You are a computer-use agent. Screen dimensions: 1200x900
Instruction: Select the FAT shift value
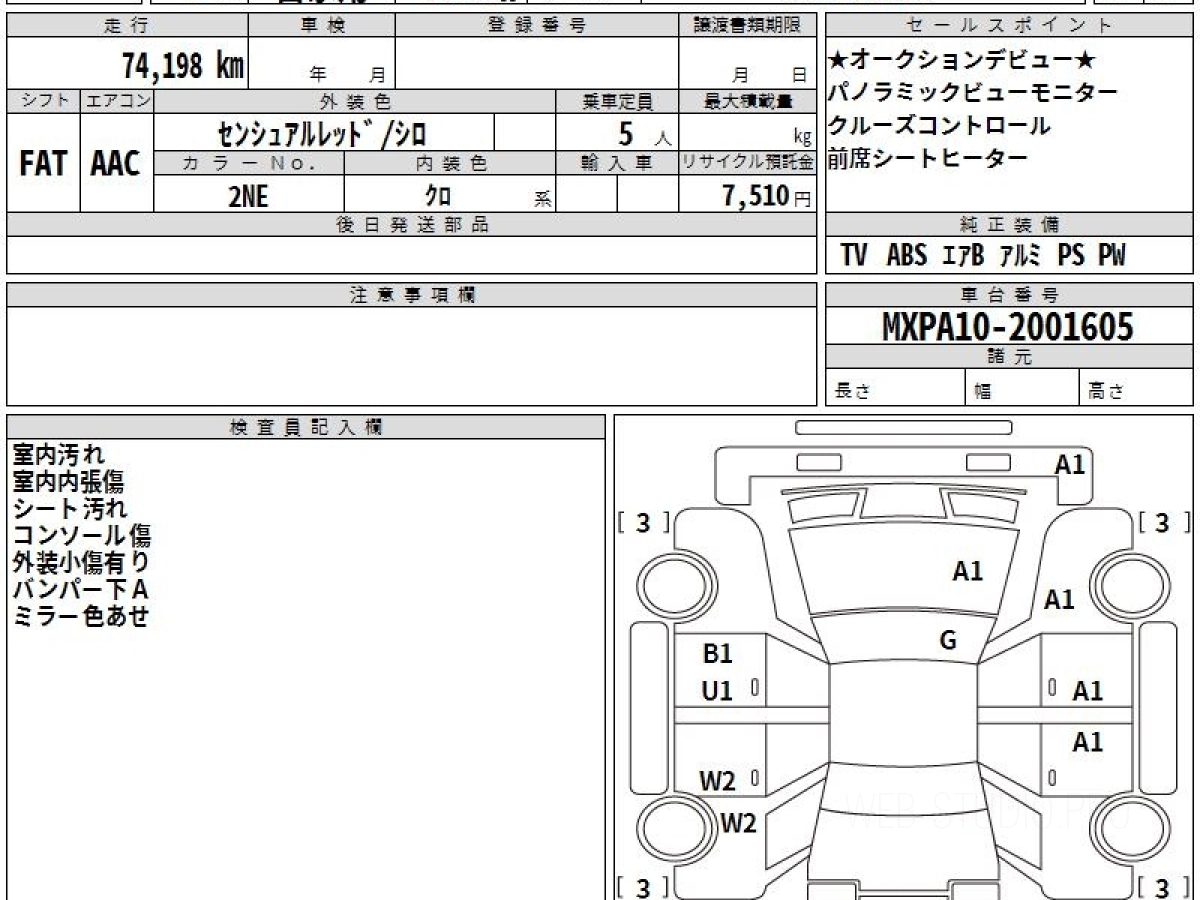(43, 164)
